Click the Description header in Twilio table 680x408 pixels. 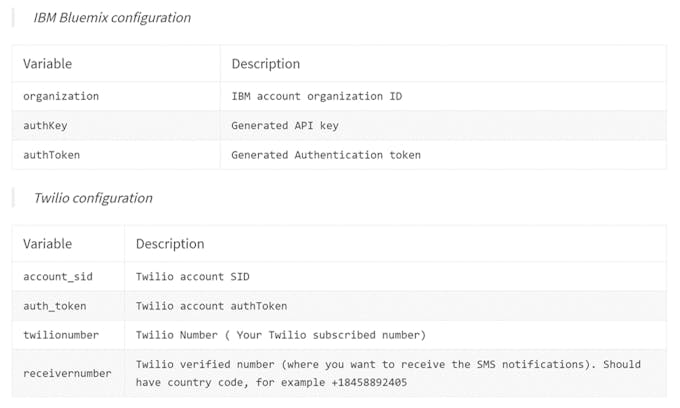tap(170, 244)
